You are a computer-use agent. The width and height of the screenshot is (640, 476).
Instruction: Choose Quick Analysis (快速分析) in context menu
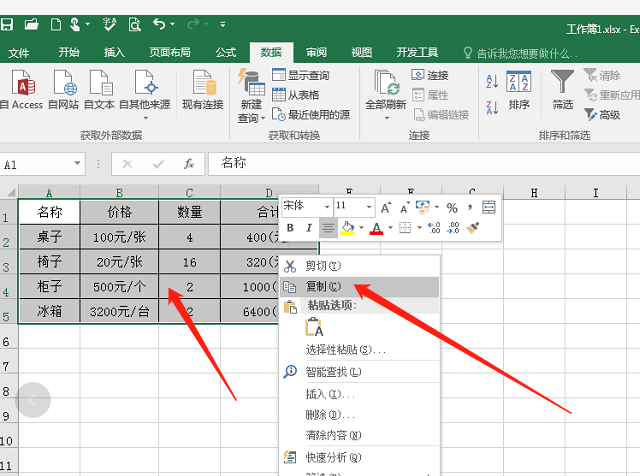click(x=360, y=457)
